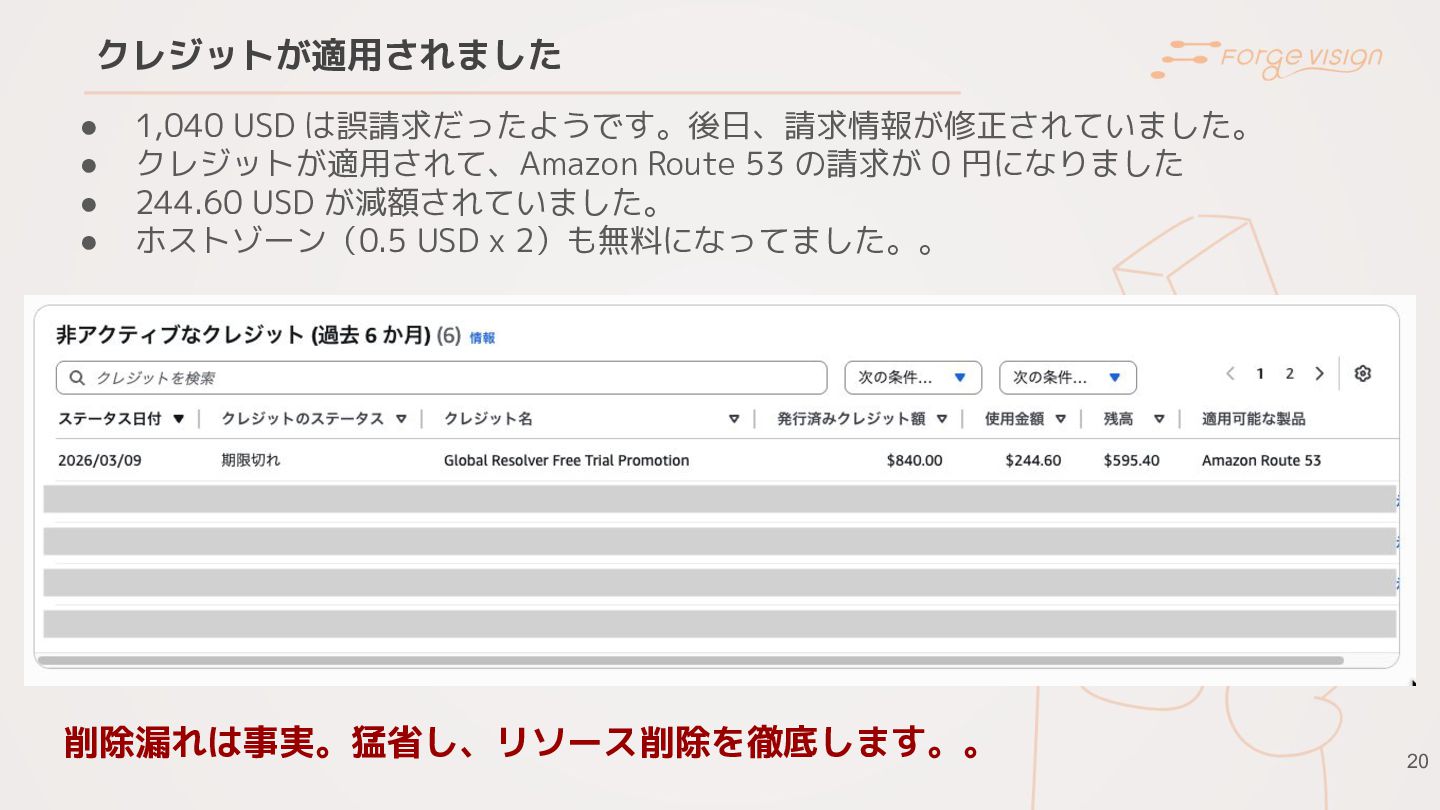Click the horizontal scrollbar of credits table

690,660
